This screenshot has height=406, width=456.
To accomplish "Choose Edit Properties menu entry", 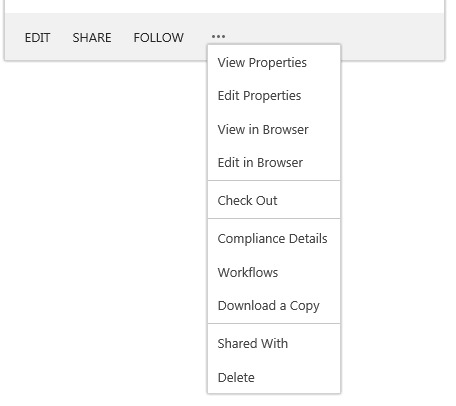I will pyautogui.click(x=274, y=96).
